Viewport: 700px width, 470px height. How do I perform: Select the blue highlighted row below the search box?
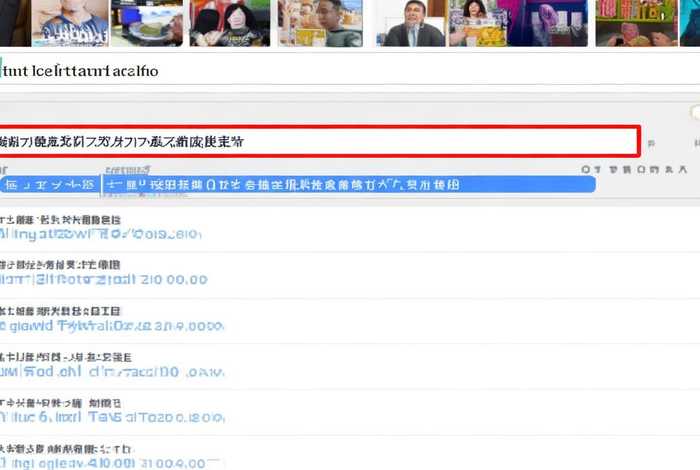(x=350, y=184)
